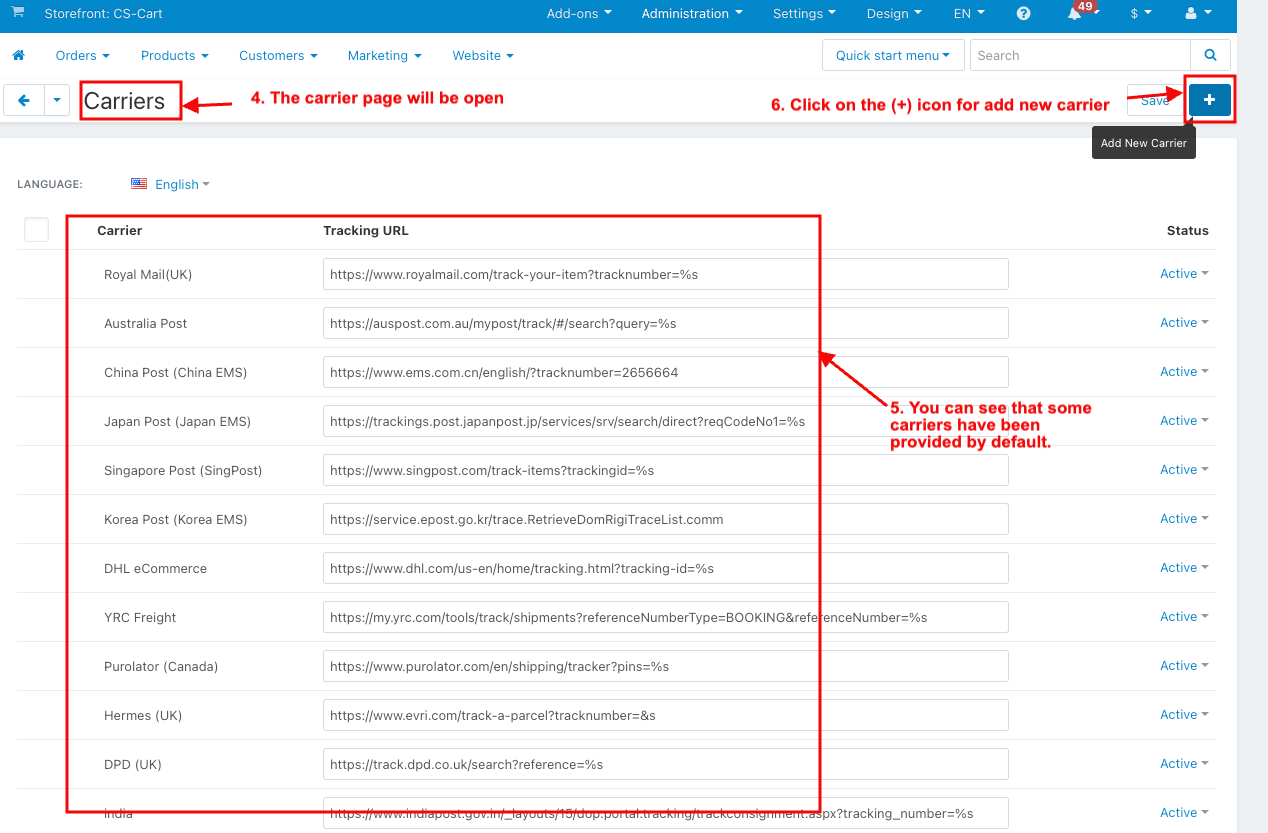Click the 'Carrier' column header

coord(120,230)
